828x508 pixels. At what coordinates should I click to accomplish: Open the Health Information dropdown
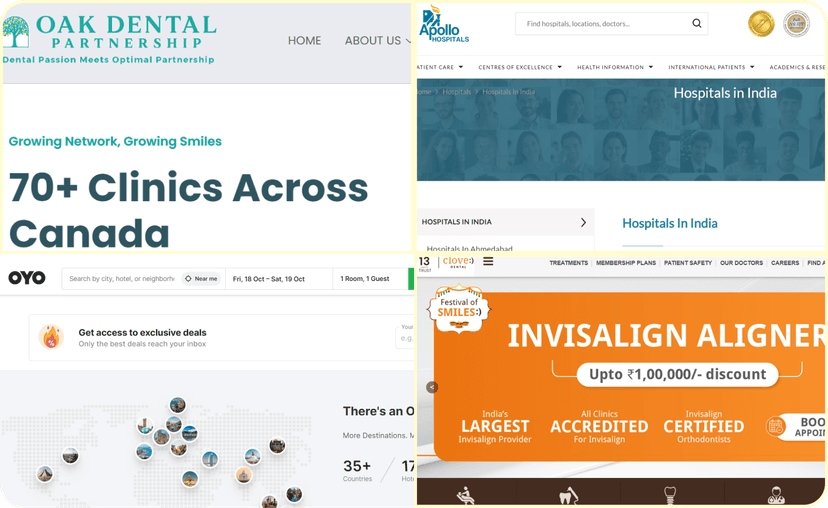coord(614,67)
